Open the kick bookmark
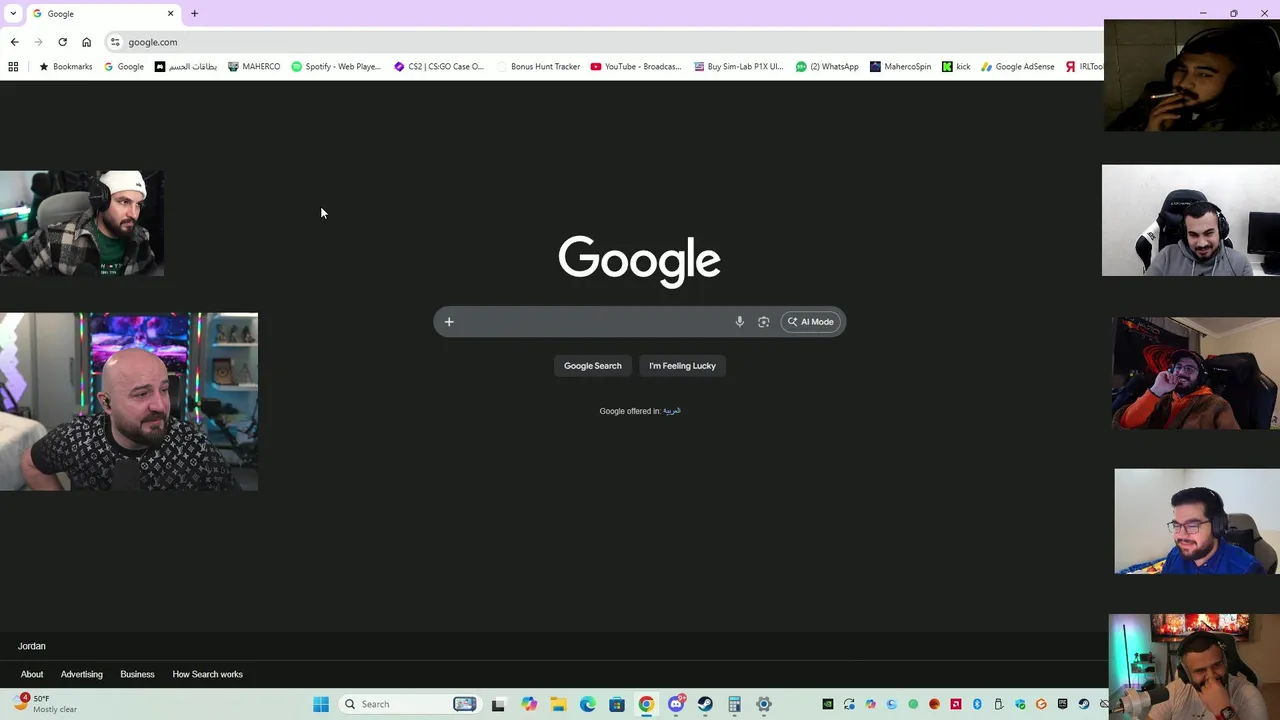This screenshot has width=1280, height=720. [956, 67]
